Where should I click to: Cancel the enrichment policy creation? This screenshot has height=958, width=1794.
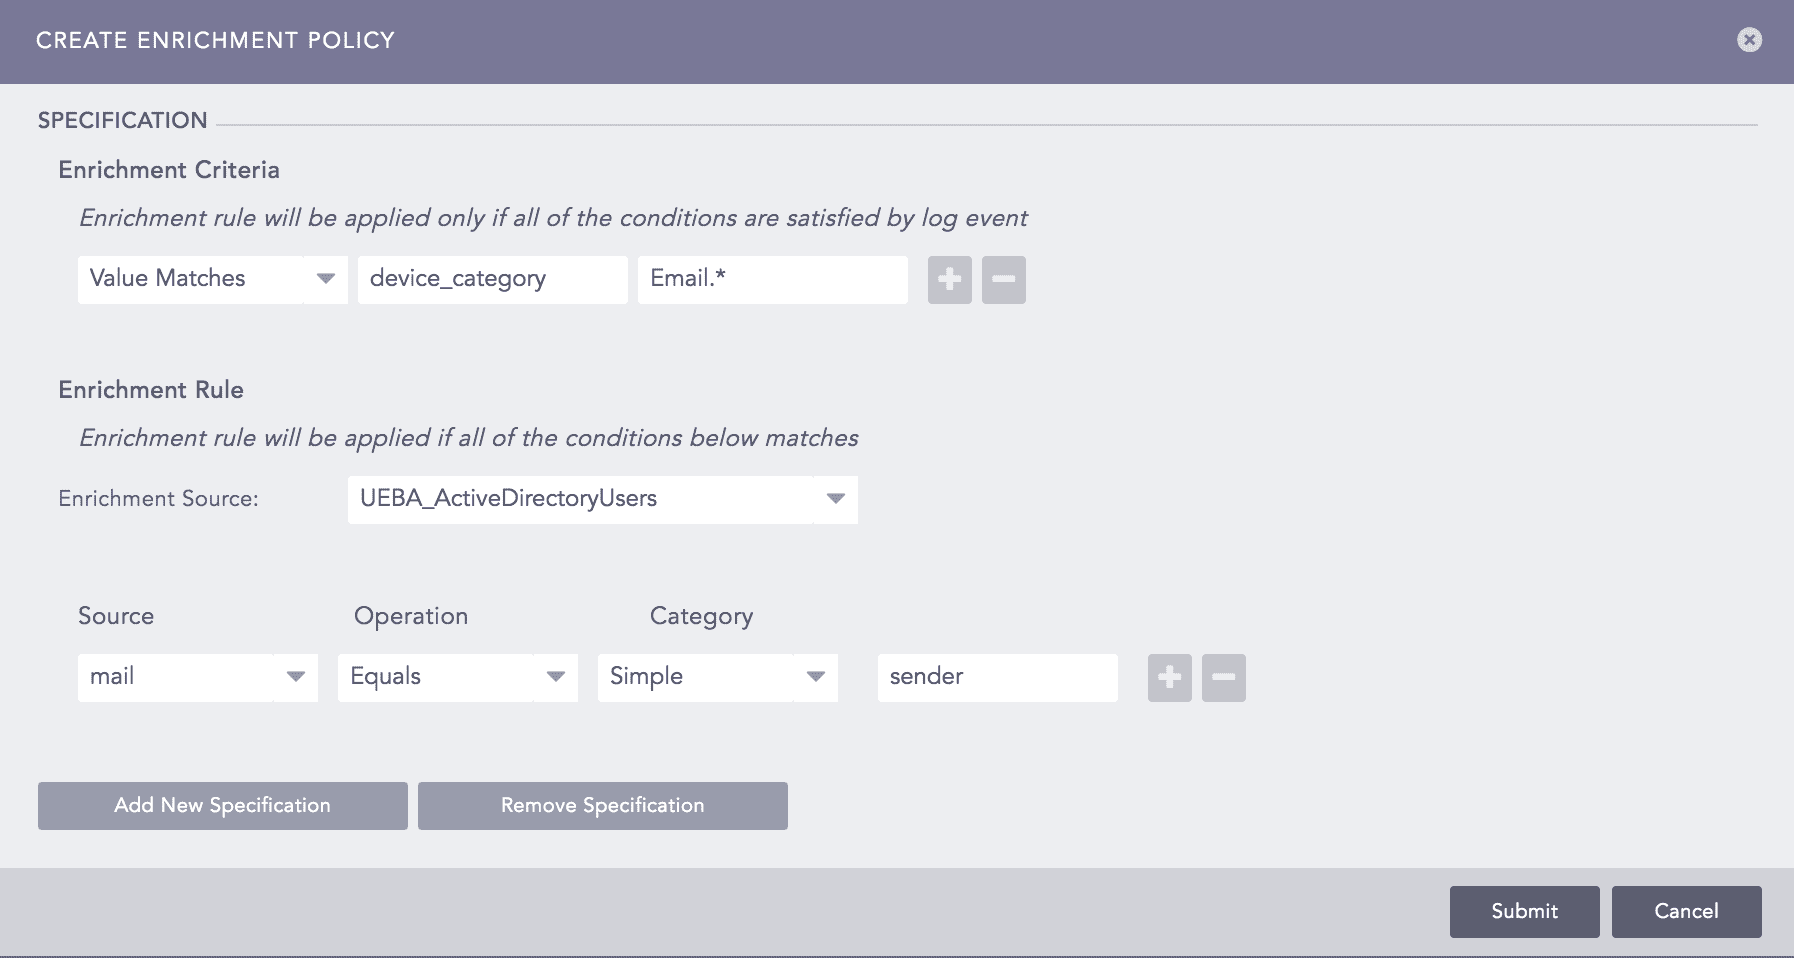[1686, 911]
